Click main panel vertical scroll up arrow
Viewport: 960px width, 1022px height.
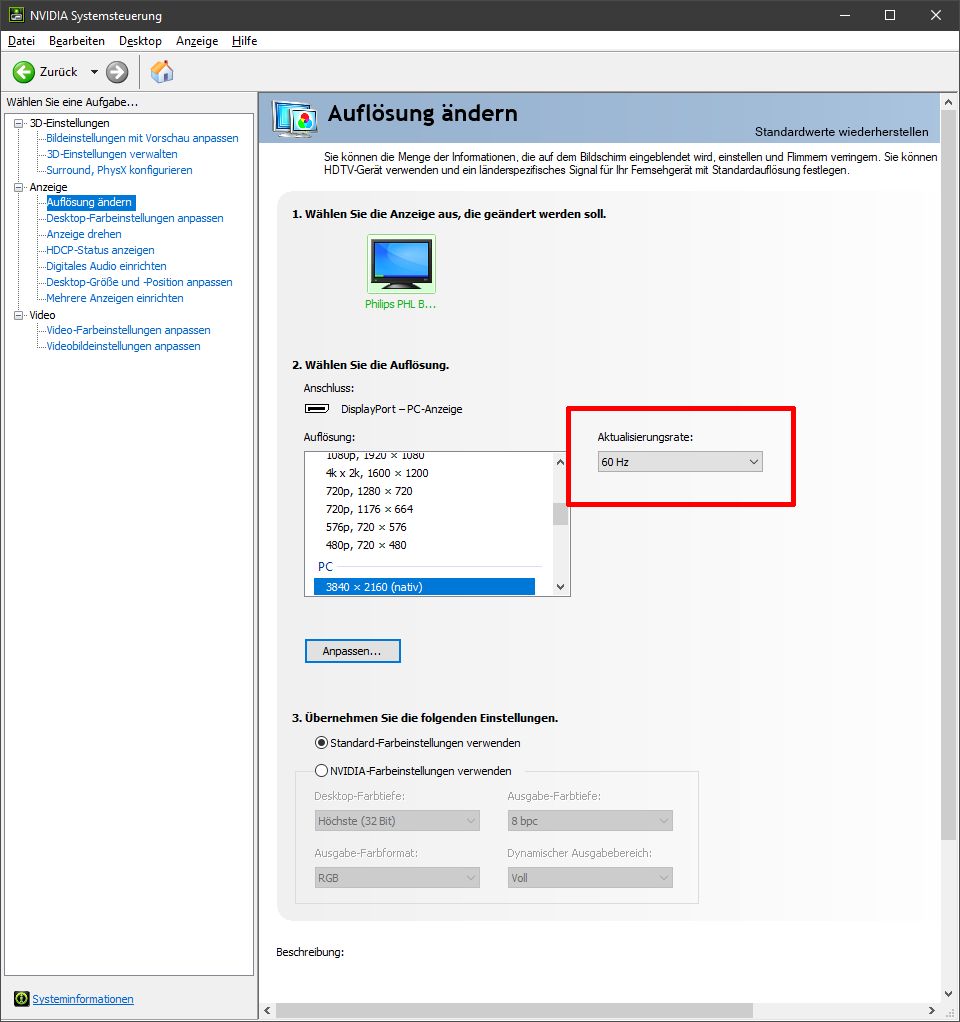click(948, 102)
